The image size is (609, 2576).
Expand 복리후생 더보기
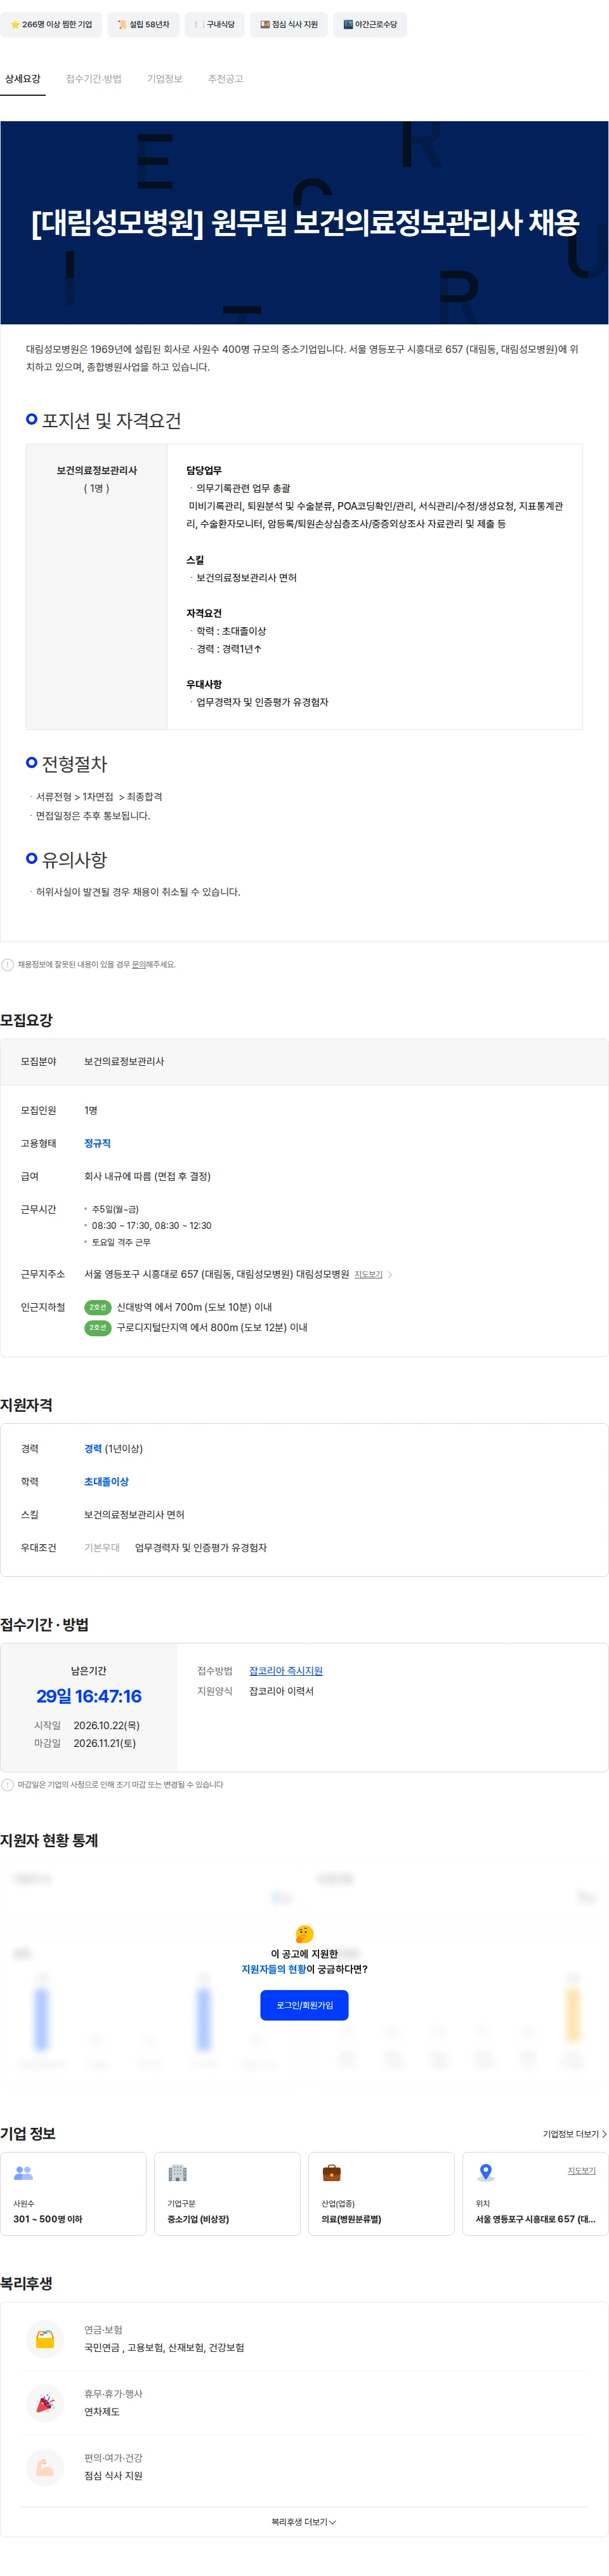click(304, 2522)
